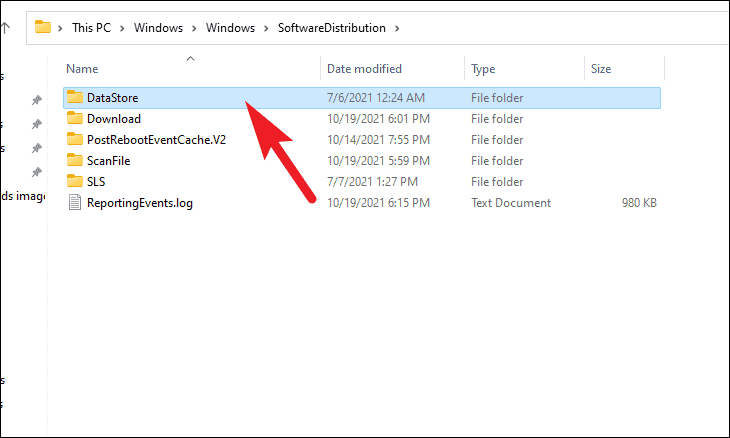730x438 pixels.
Task: Select the ReportingEvents.log file name
Action: [140, 203]
